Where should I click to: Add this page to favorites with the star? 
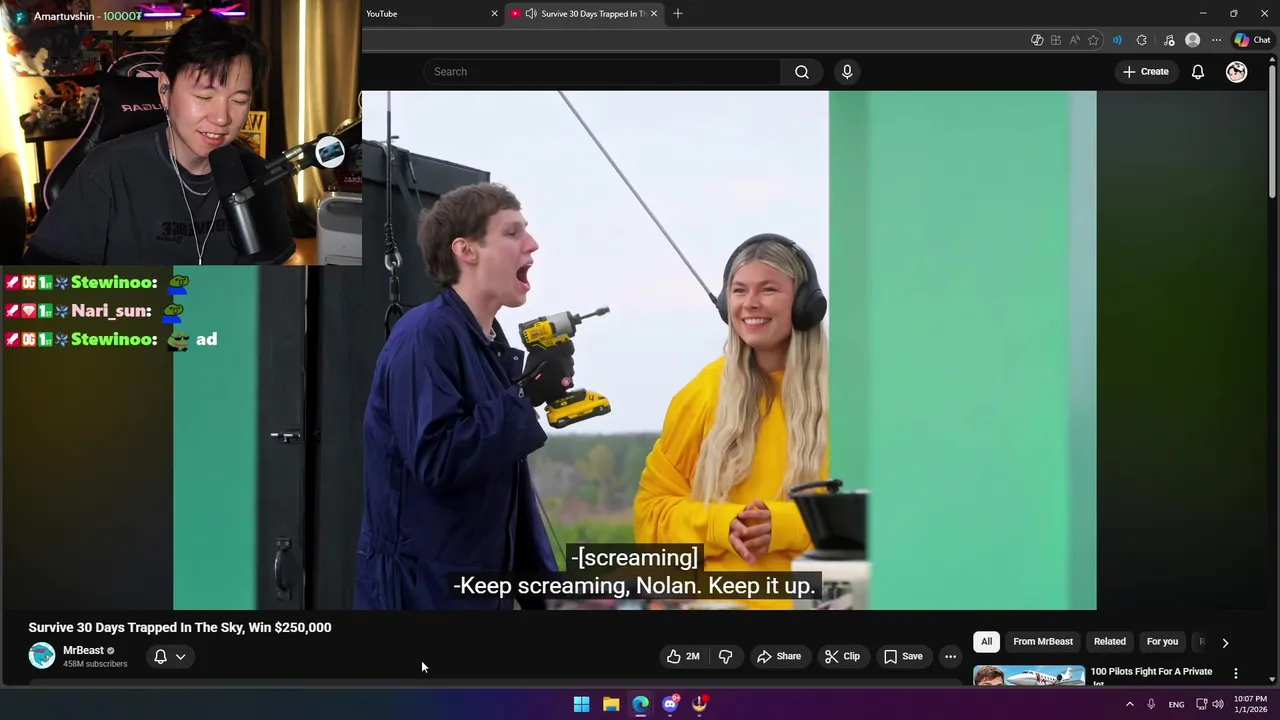click(x=1093, y=40)
